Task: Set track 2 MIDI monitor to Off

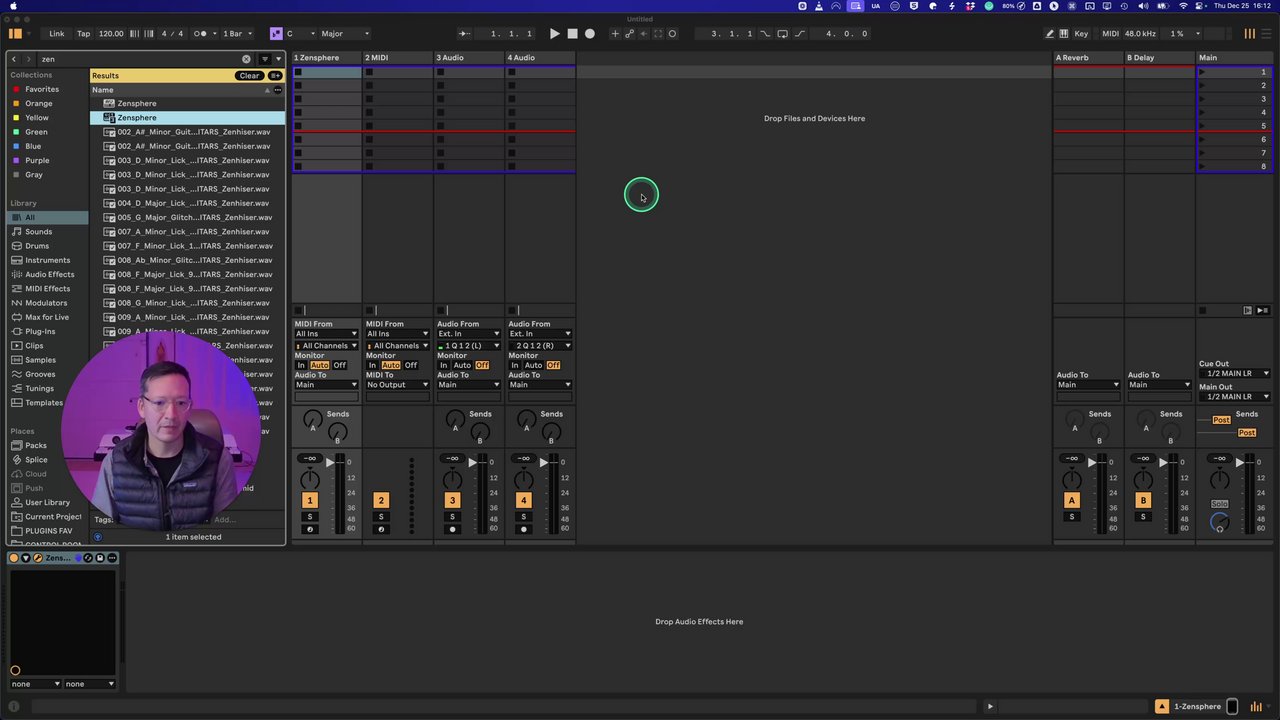Action: pos(411,366)
